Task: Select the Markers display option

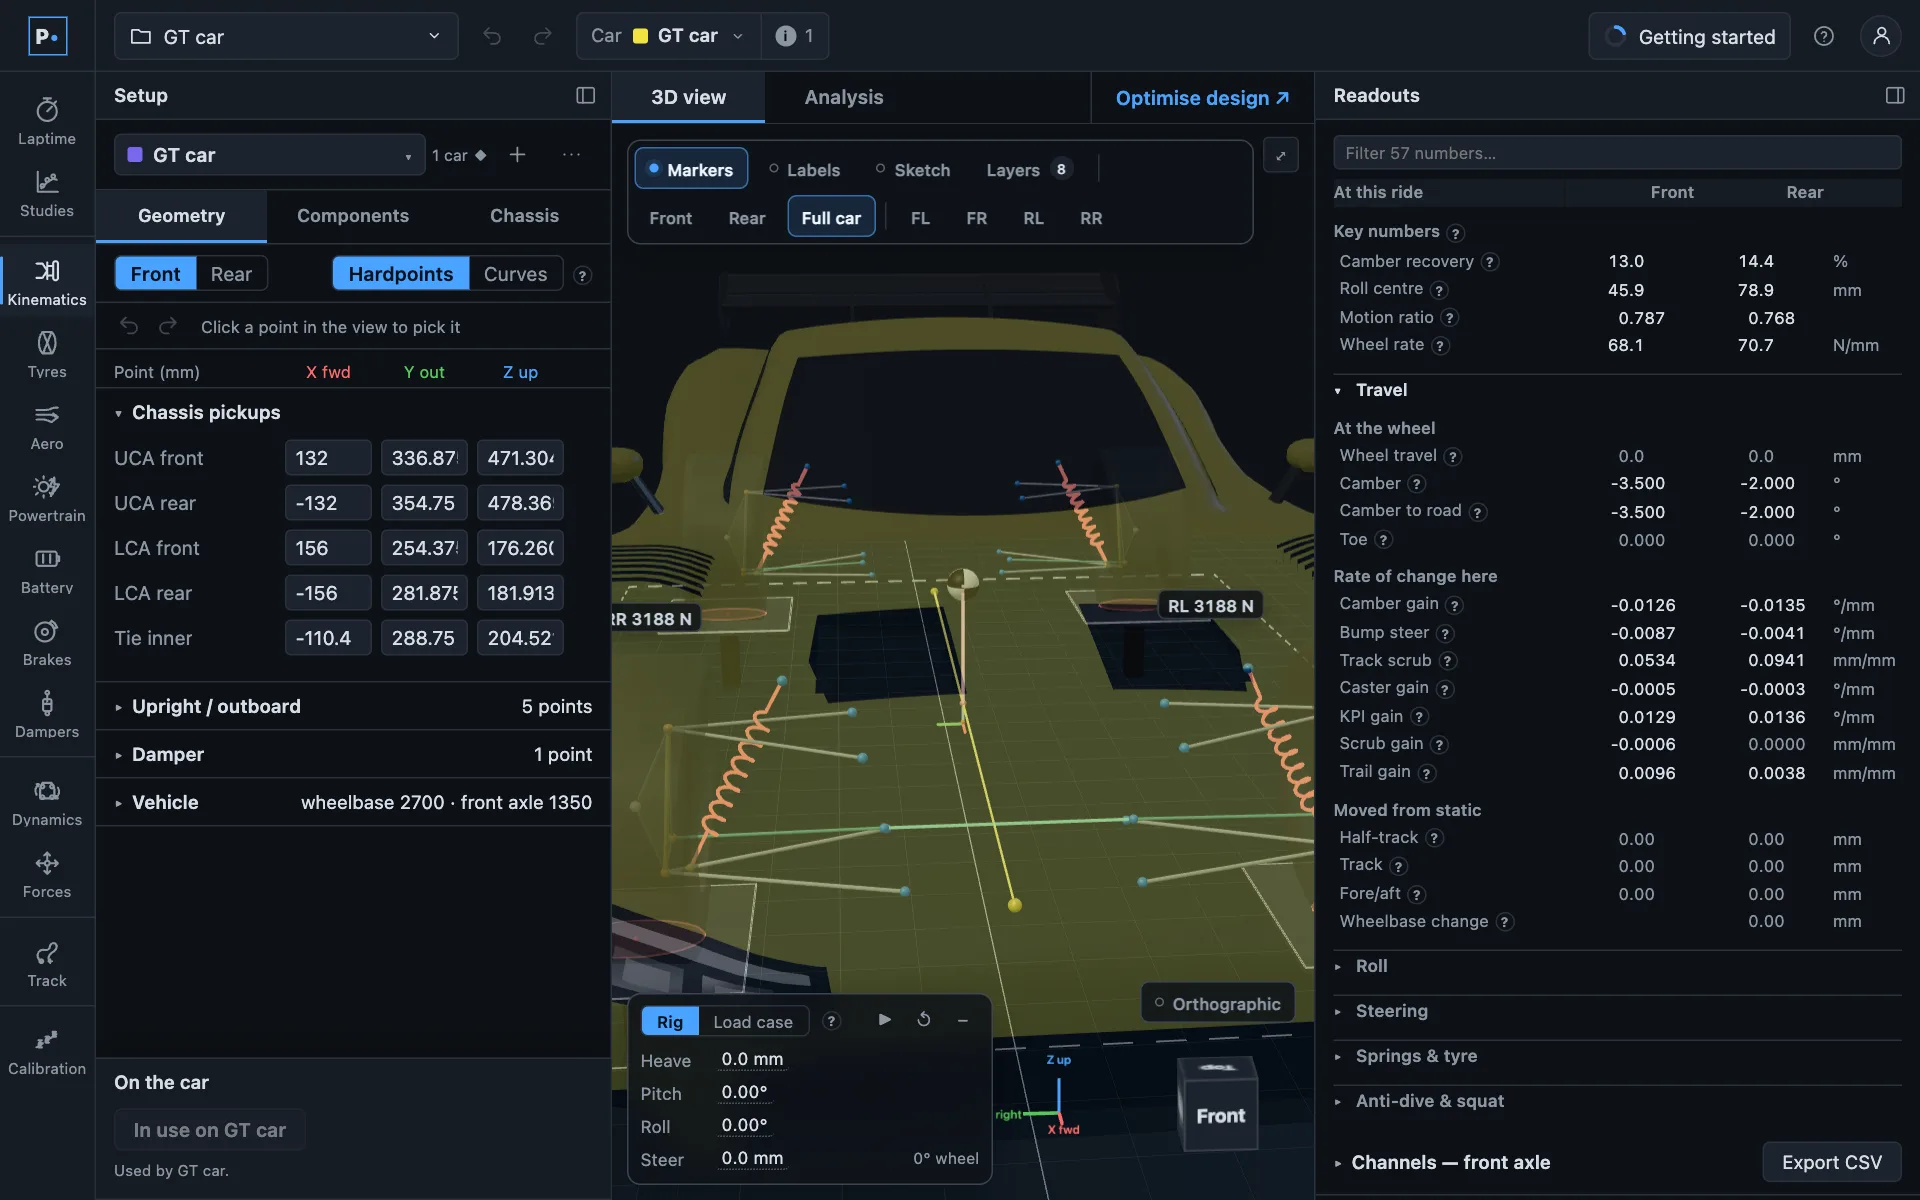Action: [x=691, y=169]
